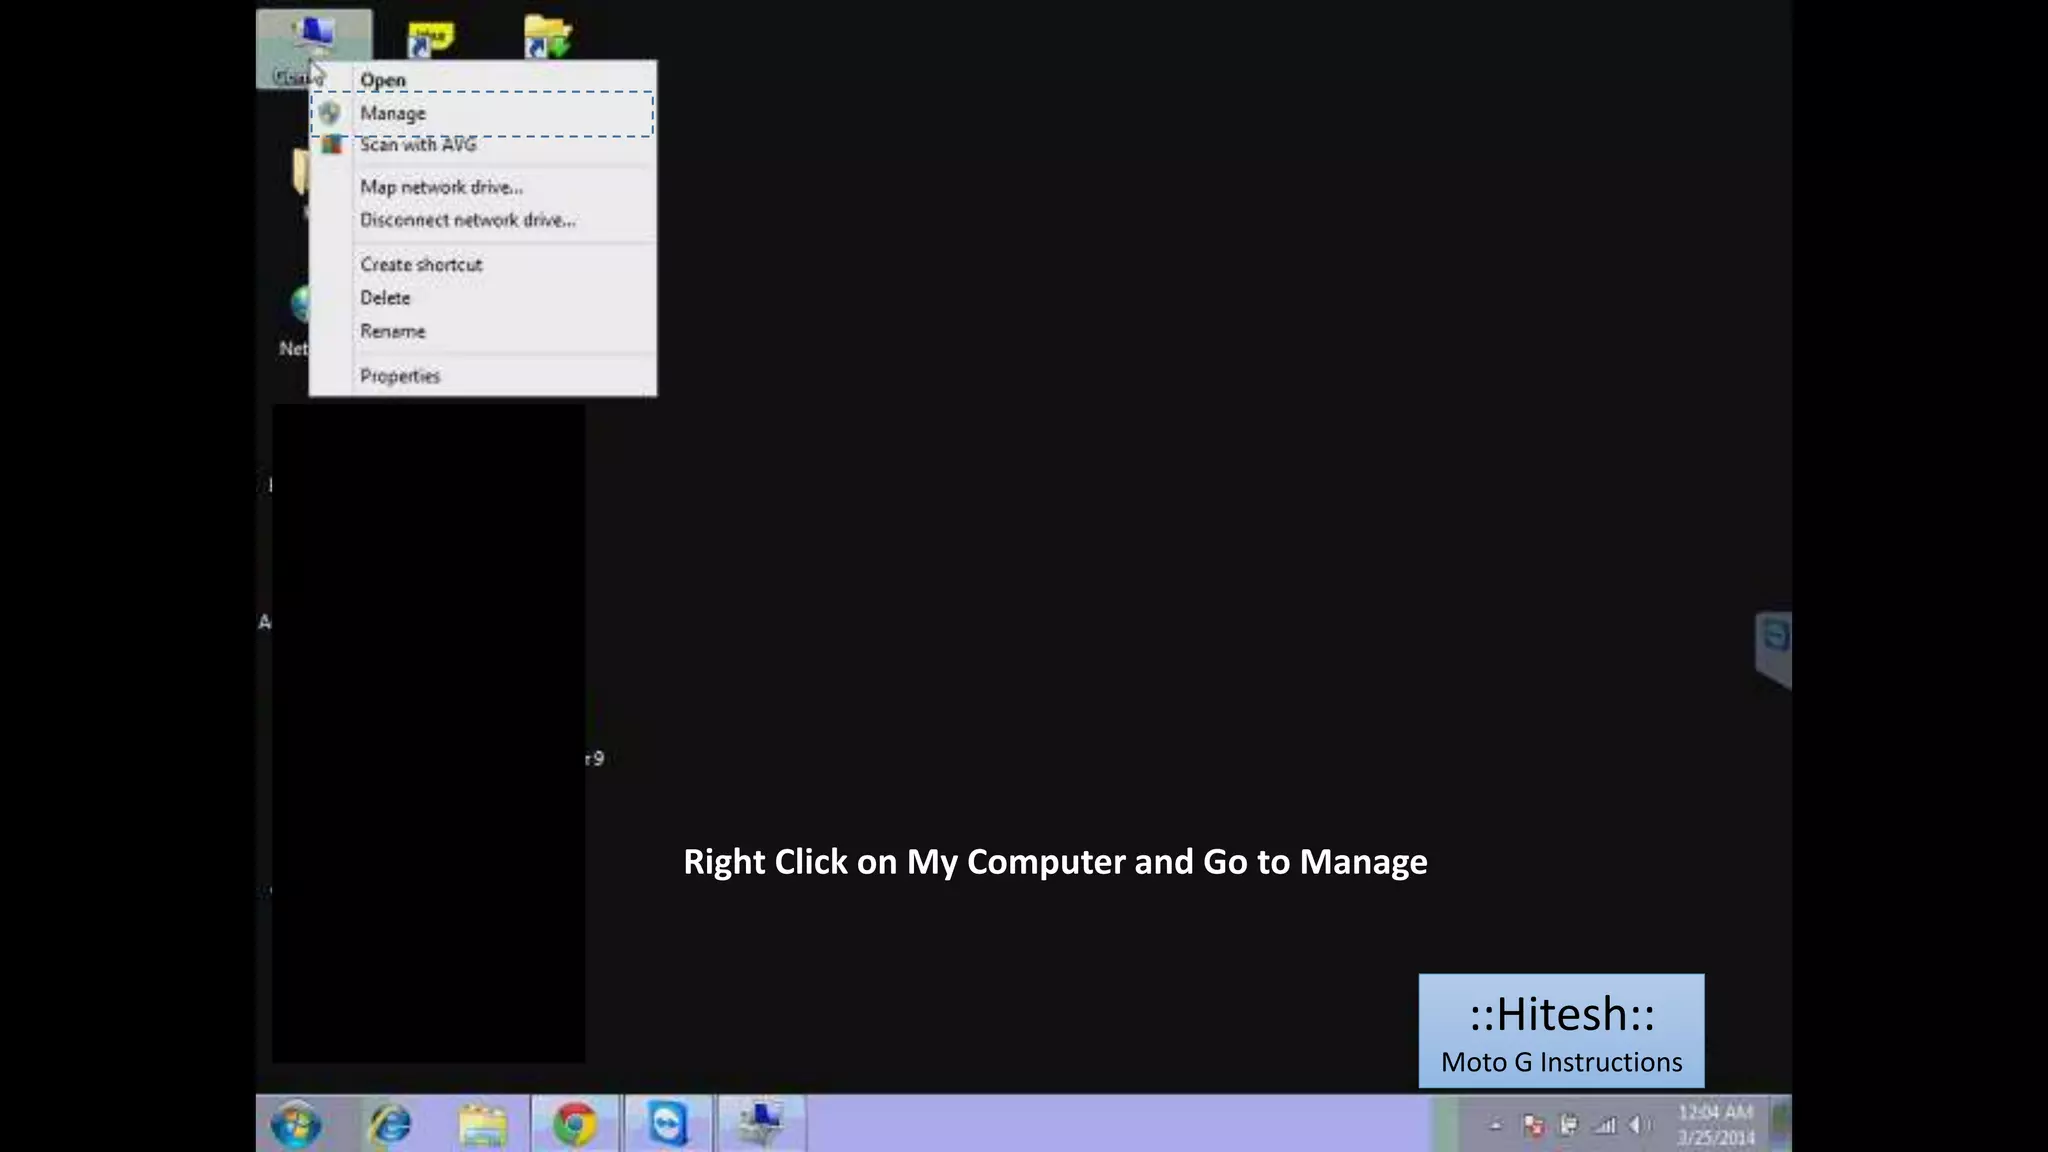Open Internet Explorer from taskbar
This screenshot has height=1152, width=2048.
point(390,1125)
